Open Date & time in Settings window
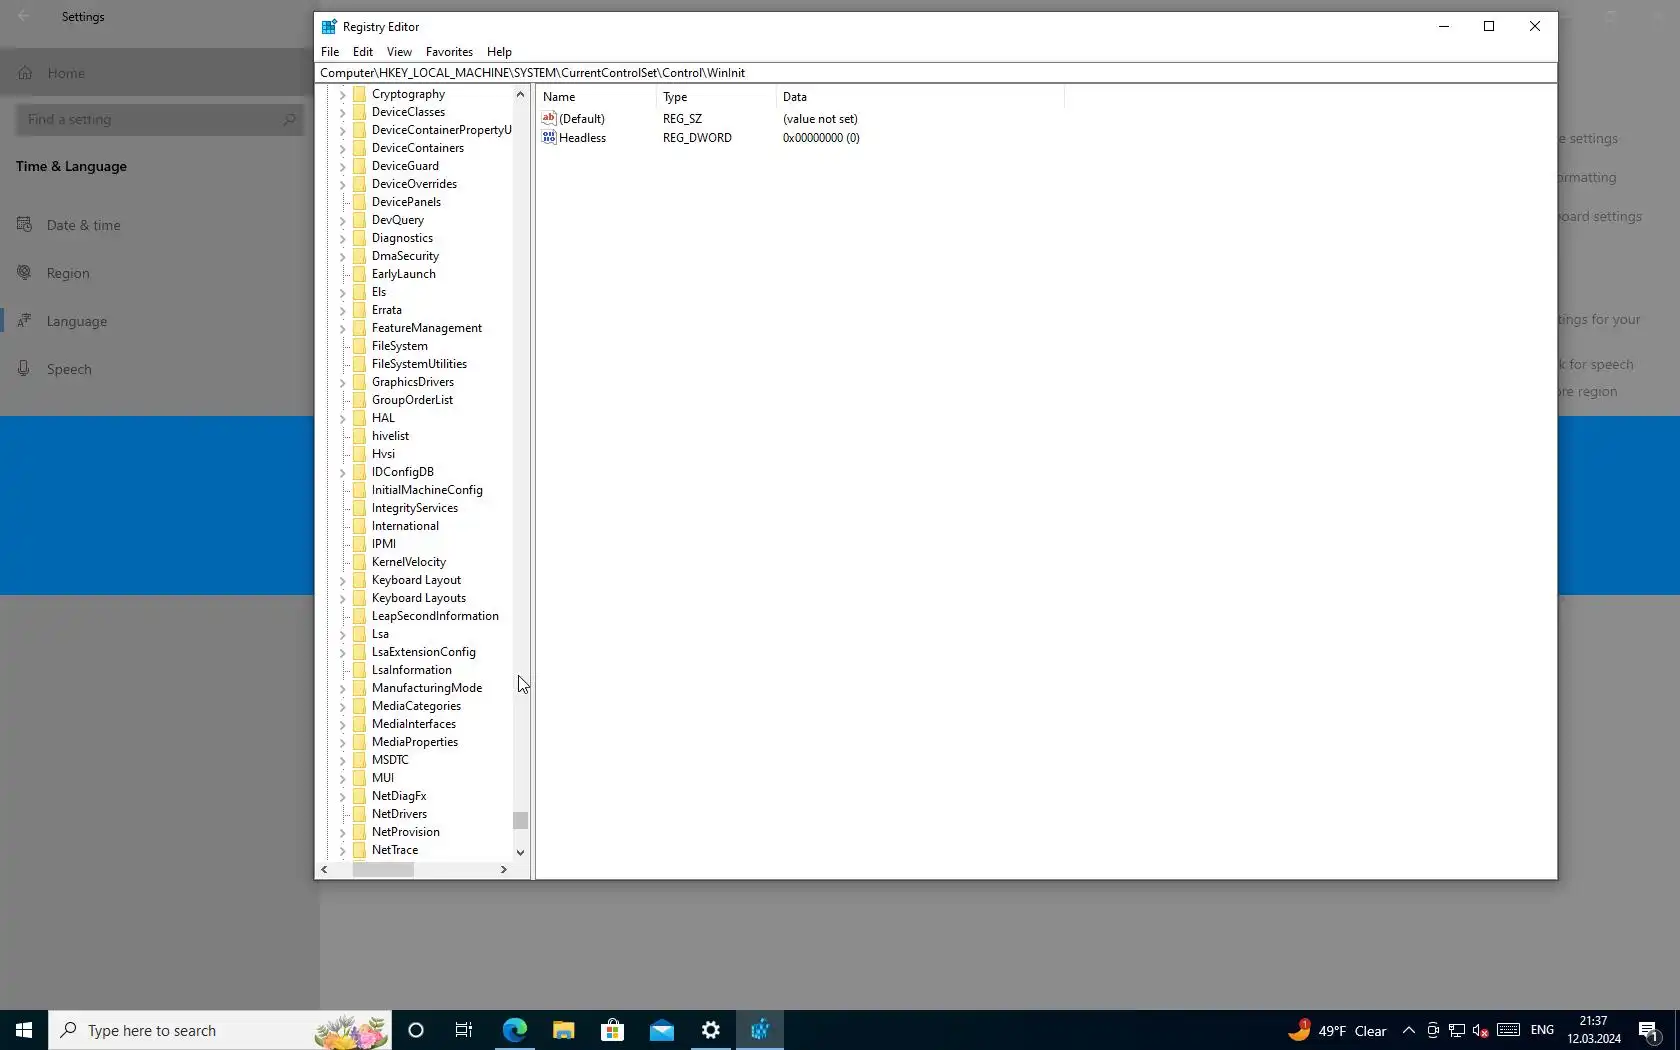This screenshot has height=1050, width=1680. [x=84, y=225]
